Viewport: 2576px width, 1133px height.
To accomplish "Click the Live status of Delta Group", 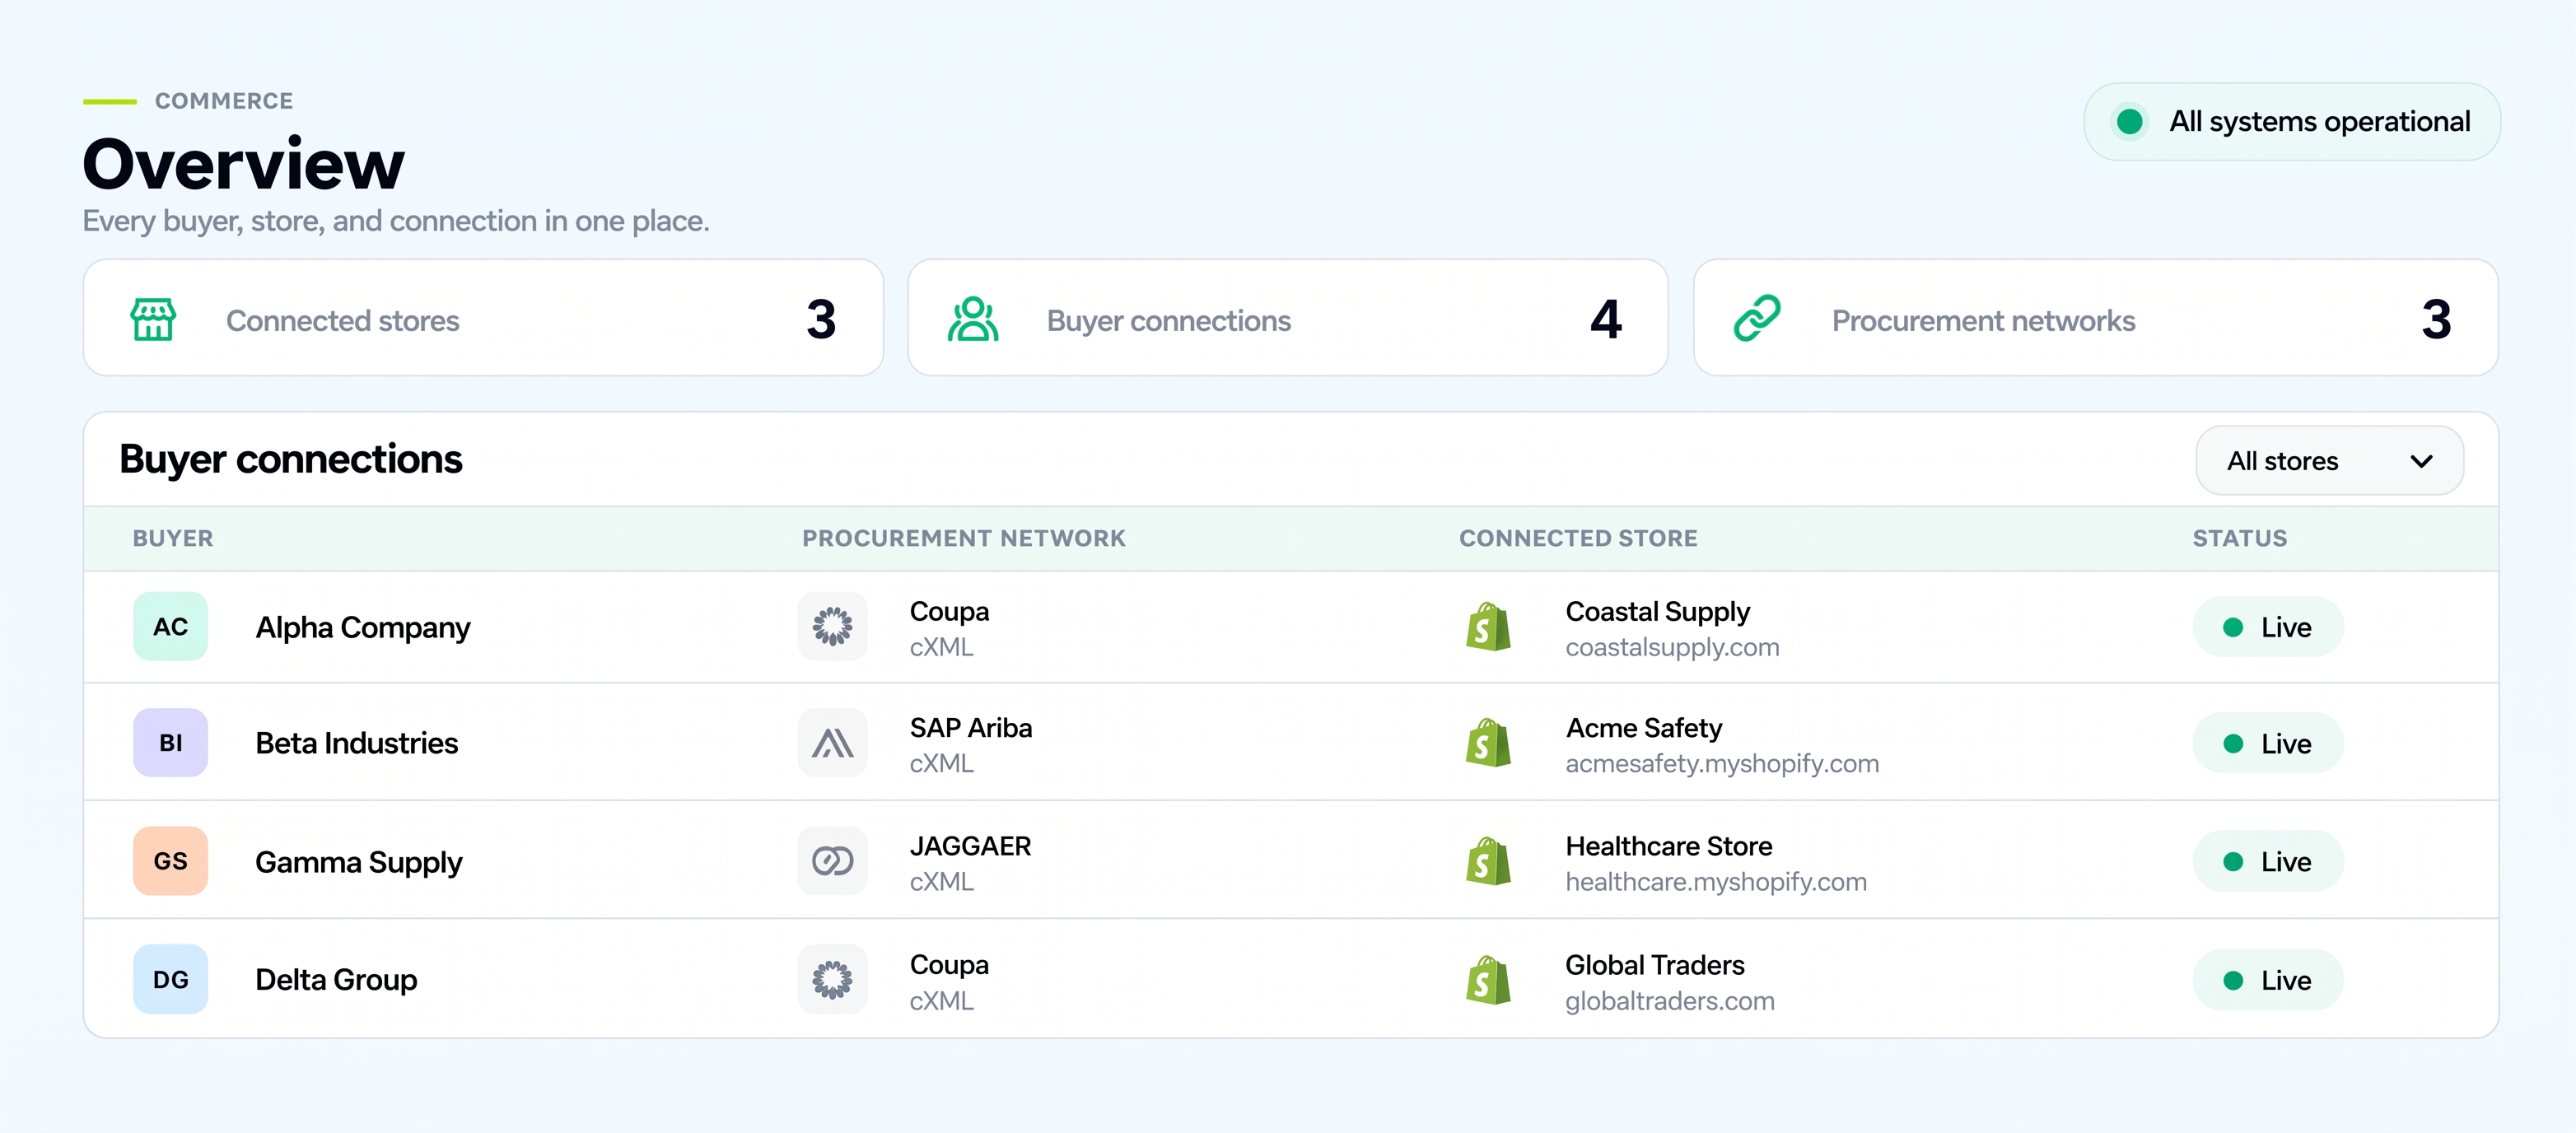I will [2267, 981].
